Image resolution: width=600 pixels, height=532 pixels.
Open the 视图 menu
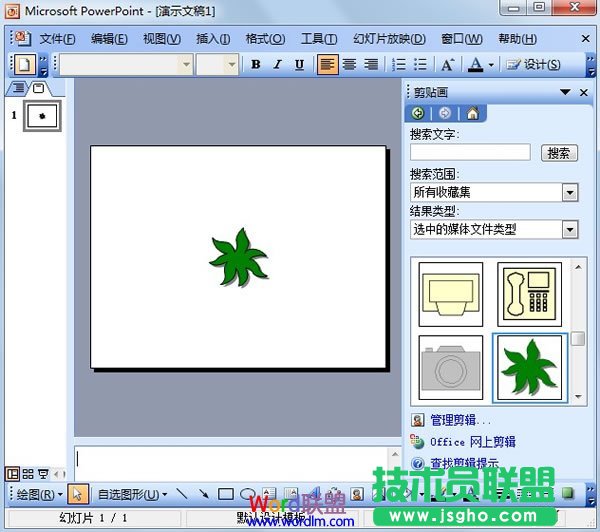(162, 39)
